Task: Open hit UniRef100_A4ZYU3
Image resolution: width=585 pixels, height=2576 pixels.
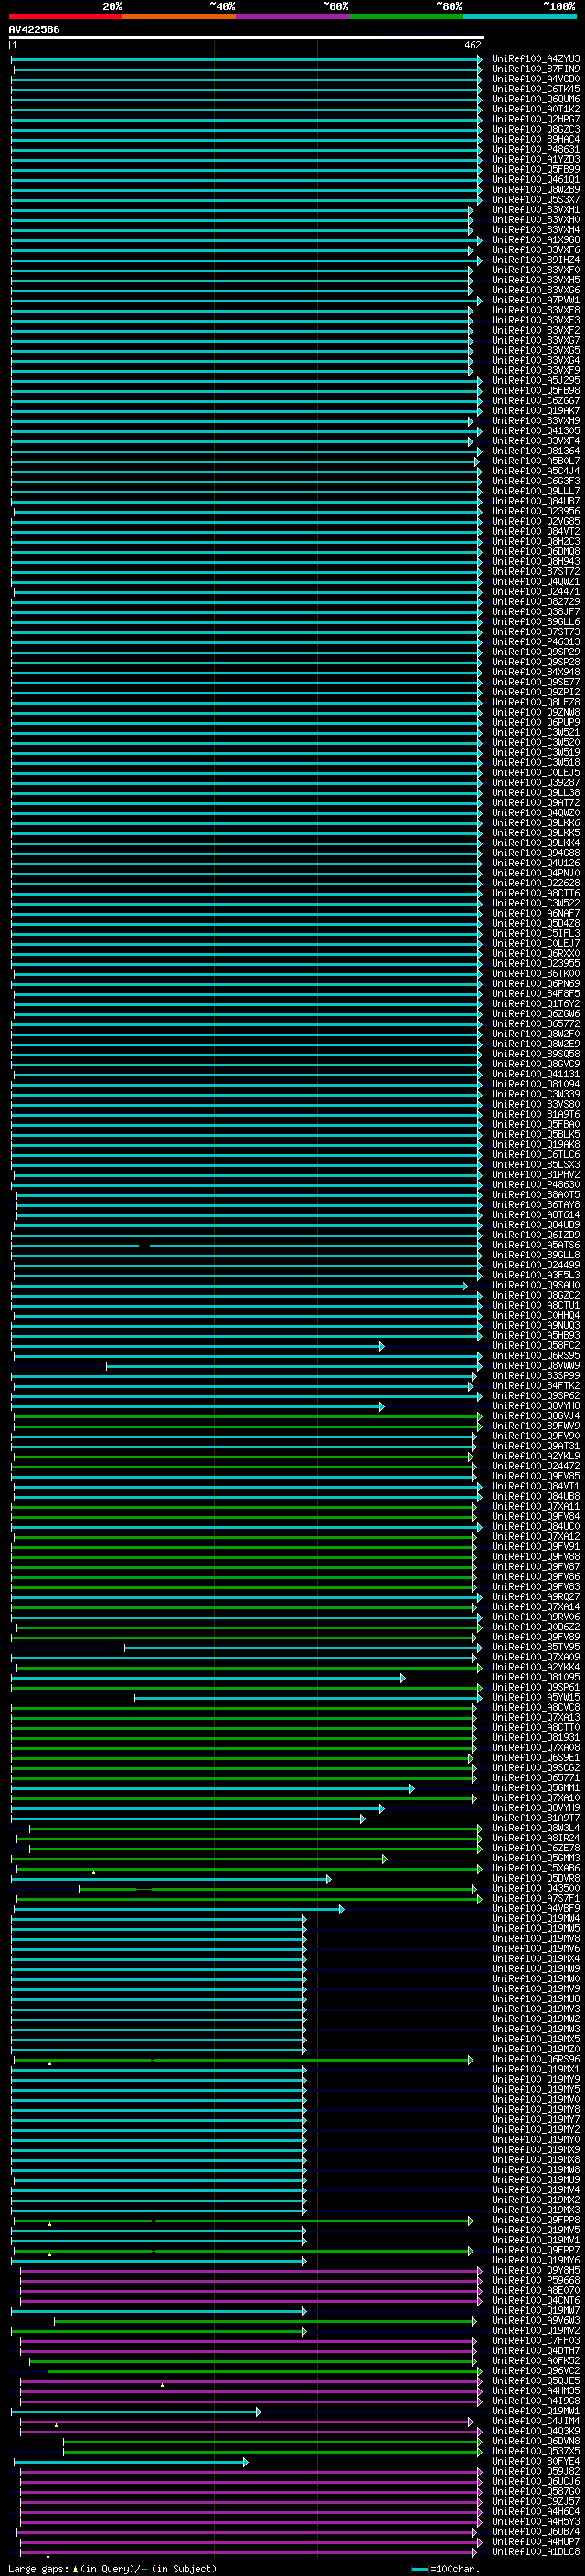Action: 536,59
